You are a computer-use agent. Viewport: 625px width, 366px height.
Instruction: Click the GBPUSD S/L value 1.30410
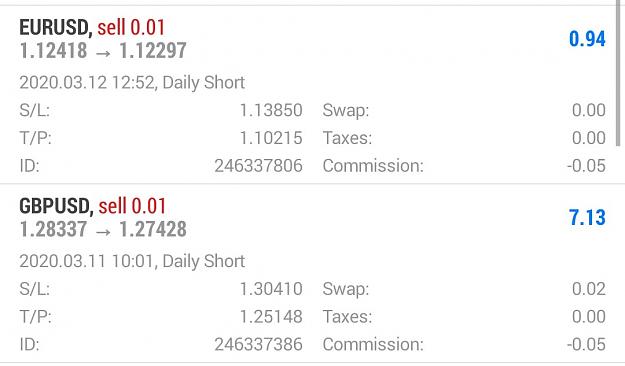coord(271,289)
